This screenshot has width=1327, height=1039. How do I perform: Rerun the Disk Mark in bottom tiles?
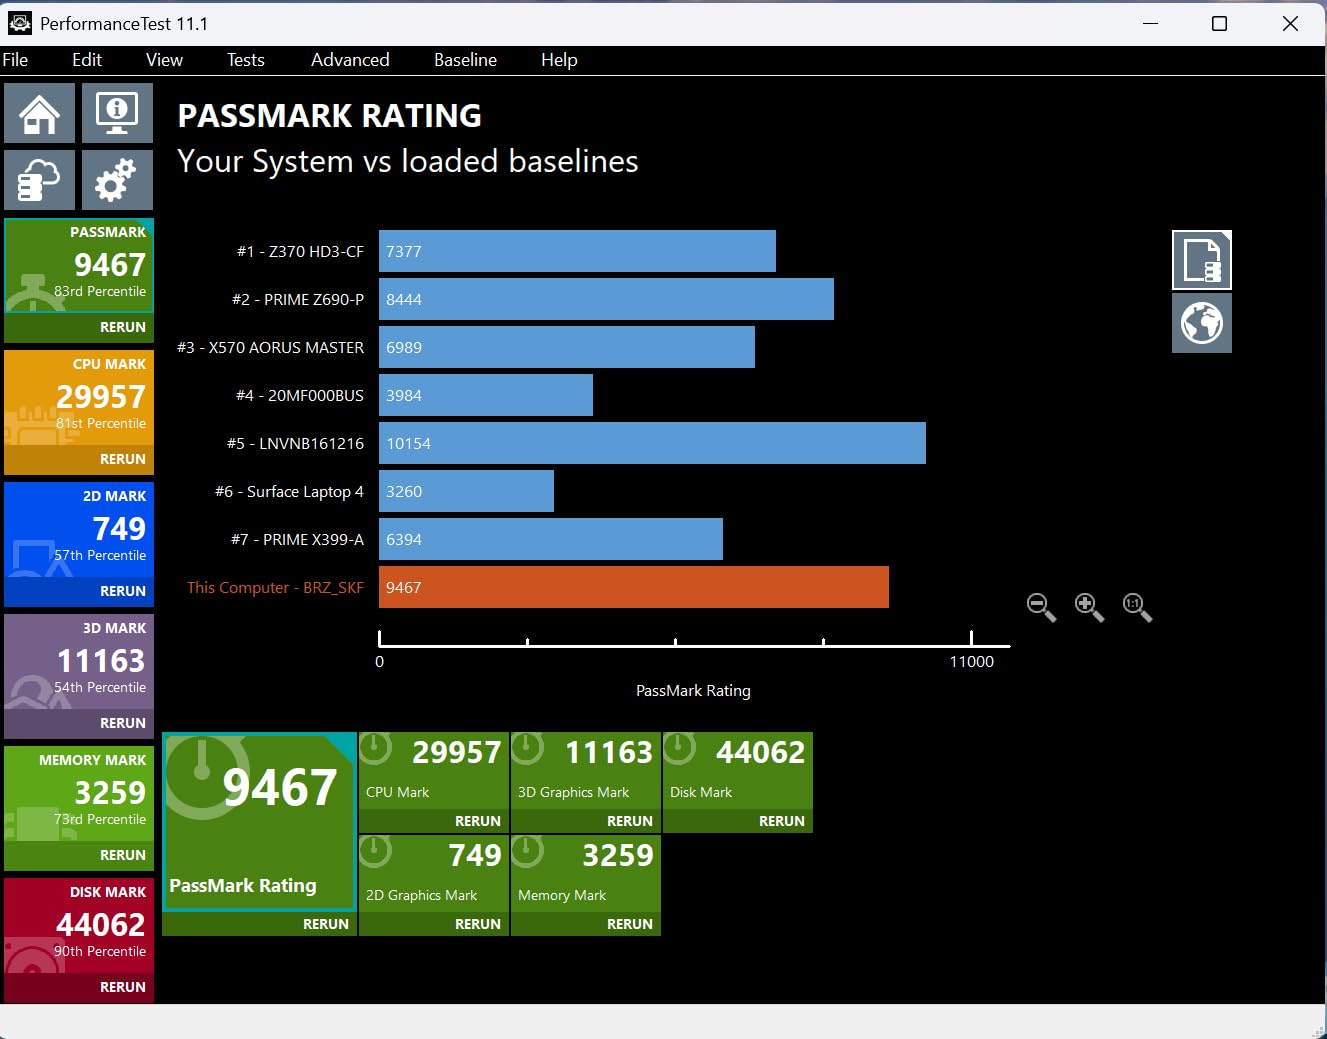[781, 821]
